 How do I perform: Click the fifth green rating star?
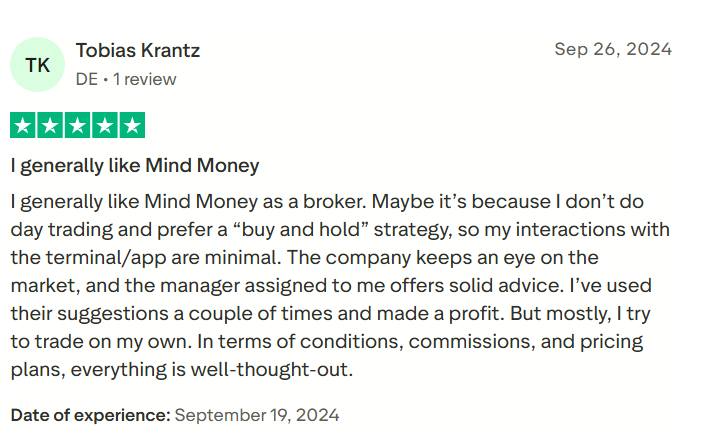pyautogui.click(x=131, y=126)
